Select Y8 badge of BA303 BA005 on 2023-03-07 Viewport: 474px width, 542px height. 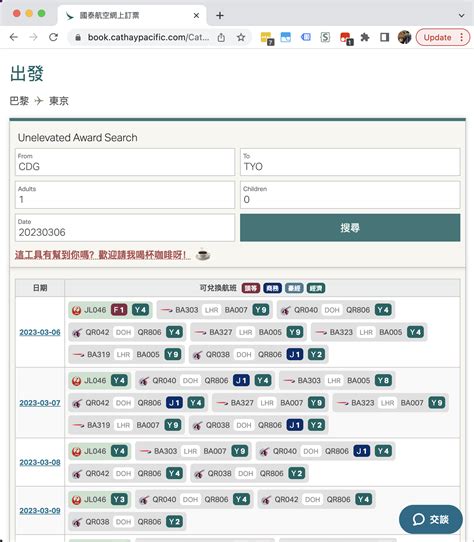[x=383, y=381]
